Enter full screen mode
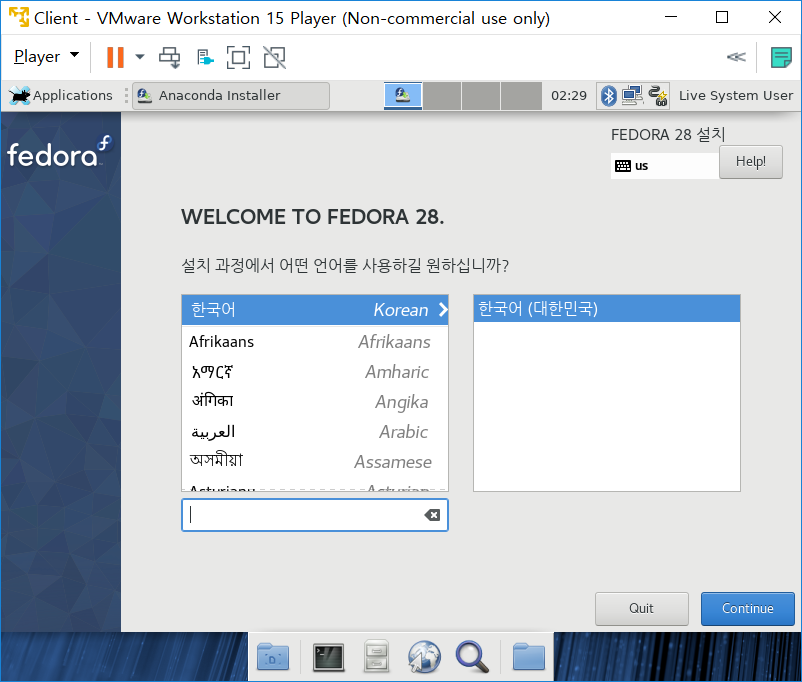This screenshot has height=682, width=802. tap(238, 57)
